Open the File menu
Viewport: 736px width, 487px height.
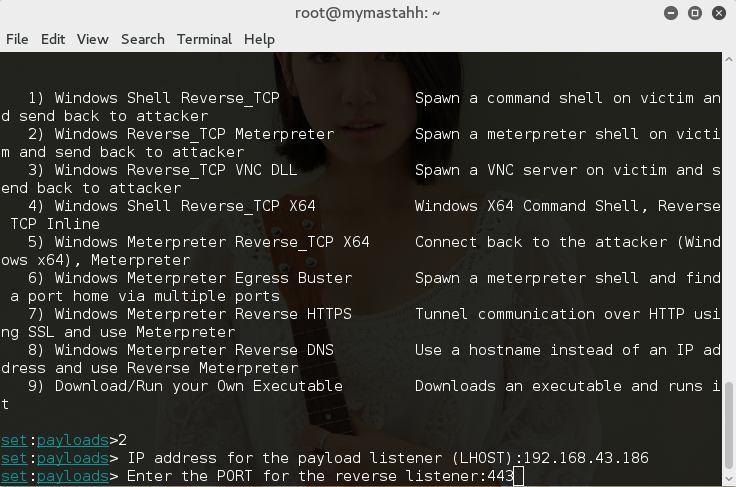point(17,39)
